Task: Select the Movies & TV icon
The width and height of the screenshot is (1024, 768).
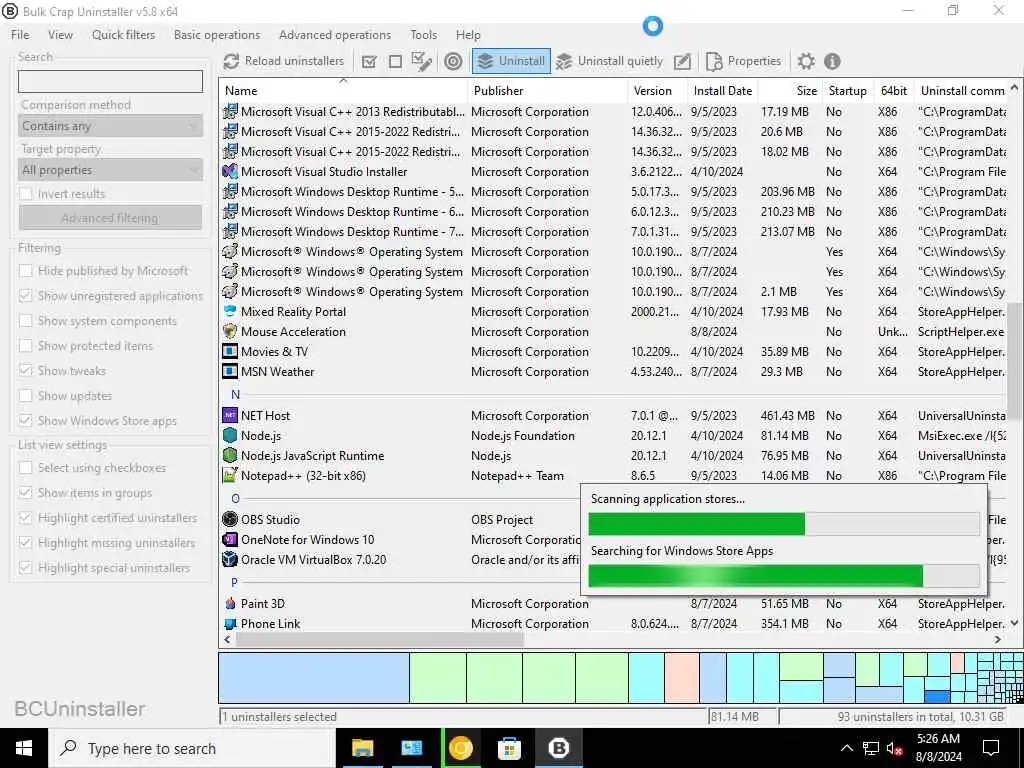Action: click(230, 352)
